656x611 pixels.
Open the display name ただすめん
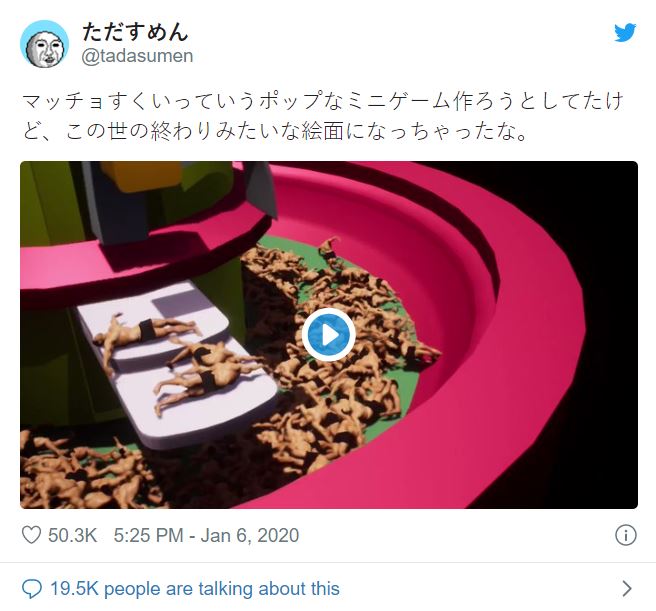(x=135, y=32)
